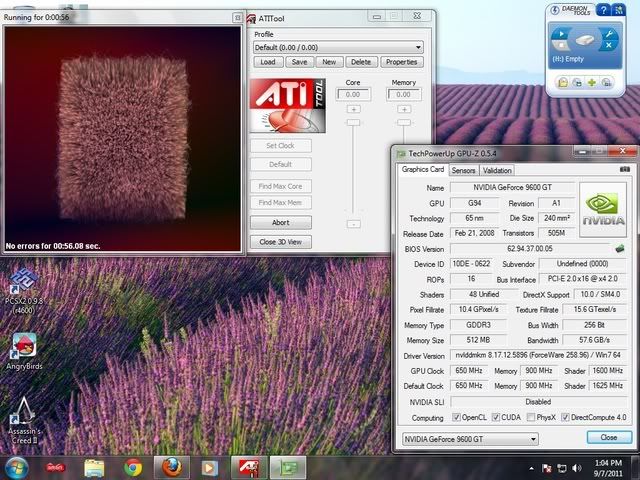This screenshot has width=640, height=480.
Task: Open the GPU selection dropdown in GPU-Z
Action: click(470, 439)
